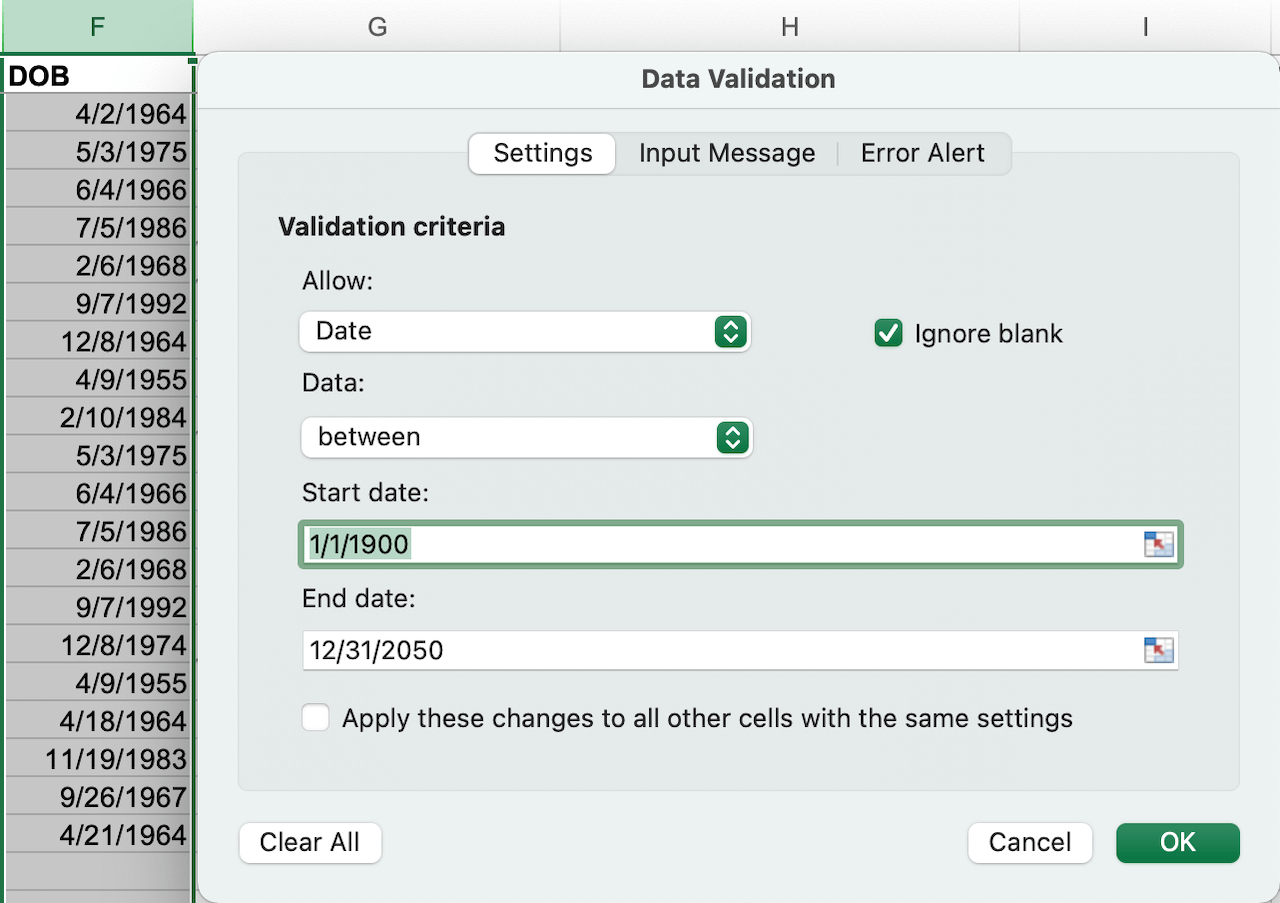Switch to the Input Message tab
This screenshot has width=1280, height=903.
click(727, 153)
